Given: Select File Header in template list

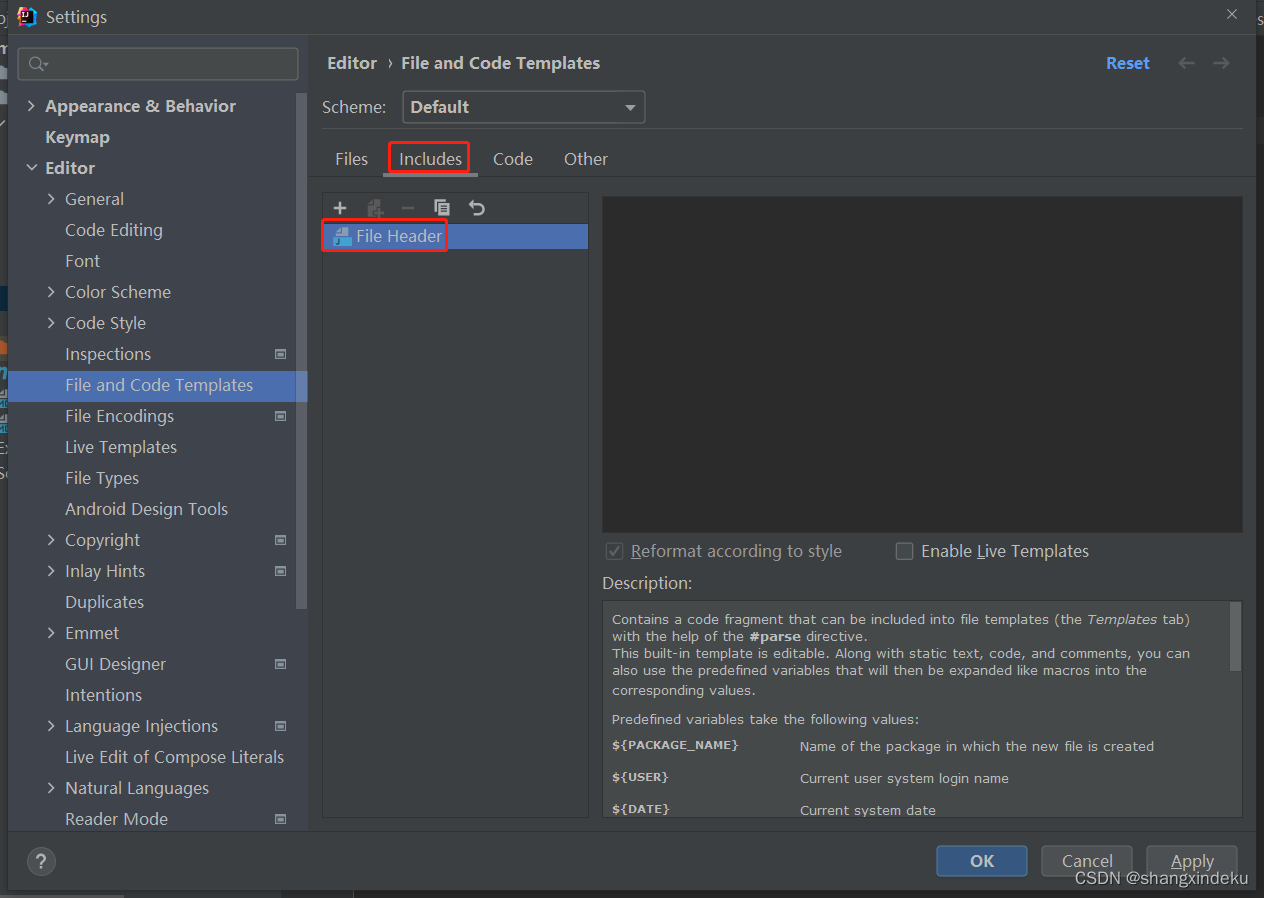Looking at the screenshot, I should point(455,237).
